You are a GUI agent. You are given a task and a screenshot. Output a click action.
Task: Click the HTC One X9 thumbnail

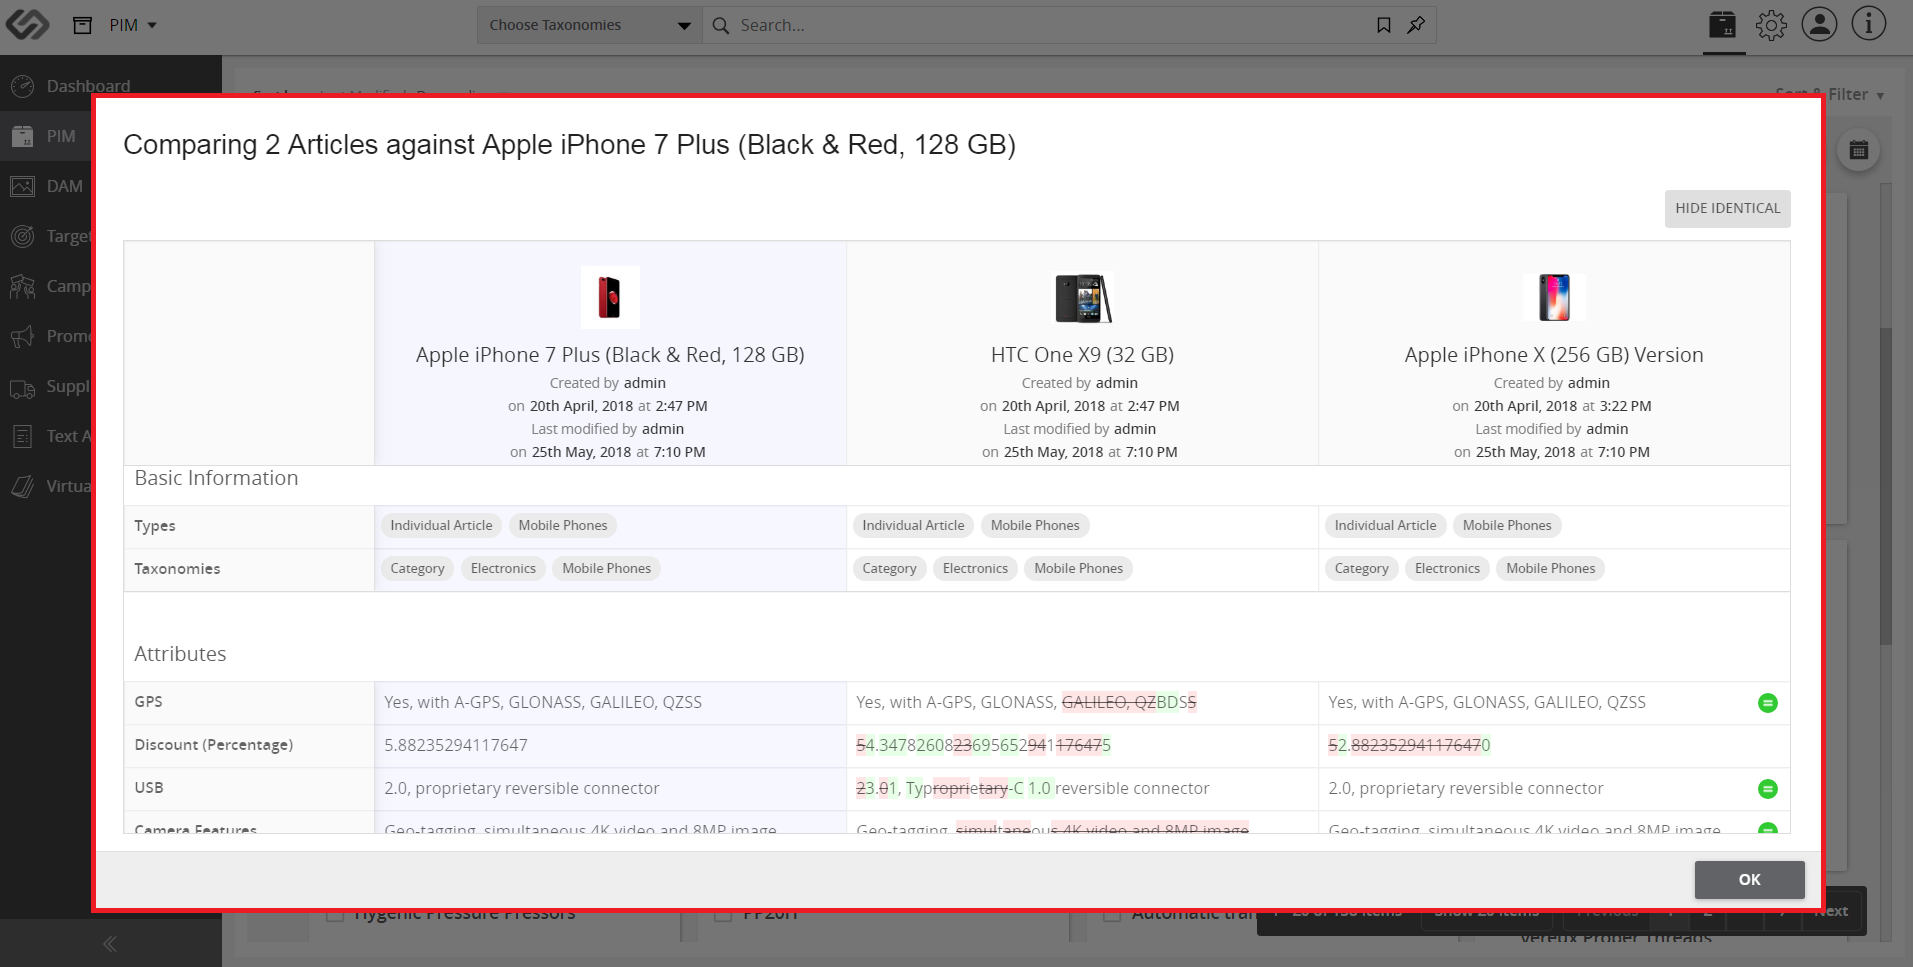1083,297
